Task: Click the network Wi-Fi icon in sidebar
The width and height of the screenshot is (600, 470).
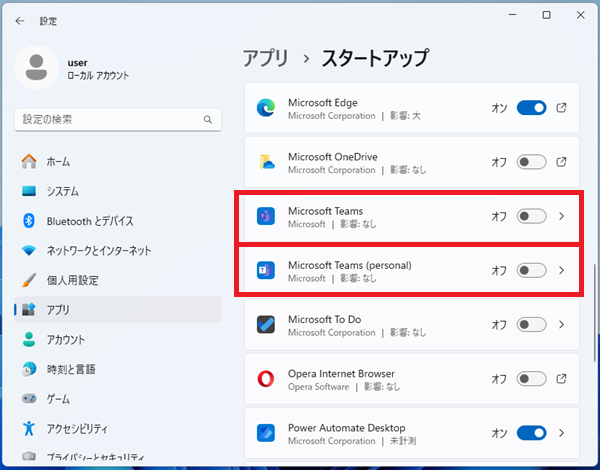Action: pyautogui.click(x=29, y=251)
